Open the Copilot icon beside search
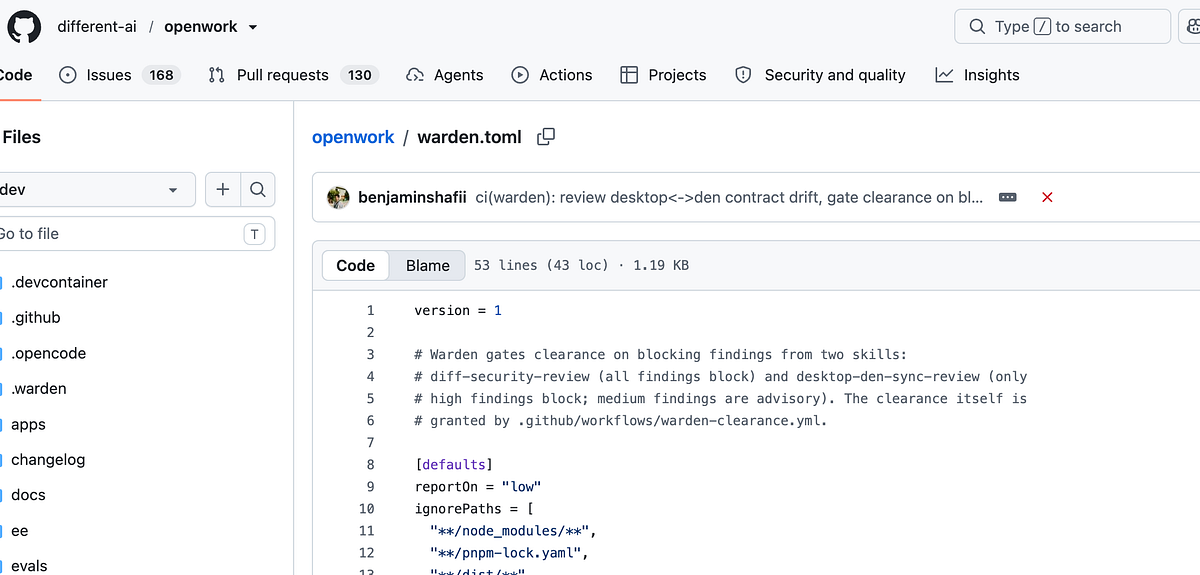1200x575 pixels. point(1192,27)
